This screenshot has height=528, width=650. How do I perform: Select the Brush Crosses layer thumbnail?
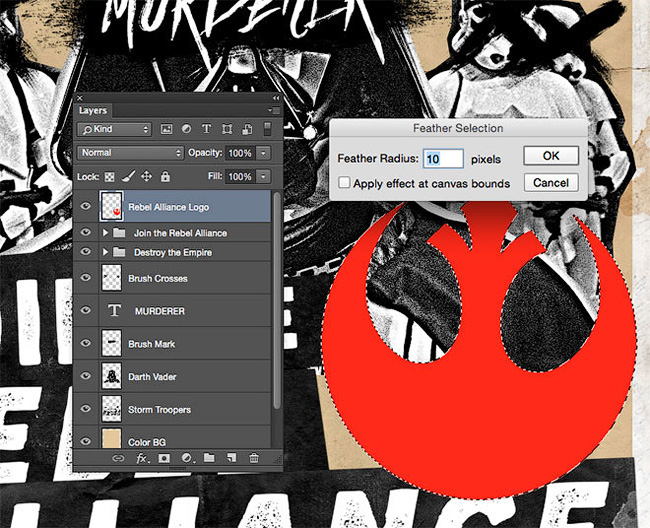(112, 278)
